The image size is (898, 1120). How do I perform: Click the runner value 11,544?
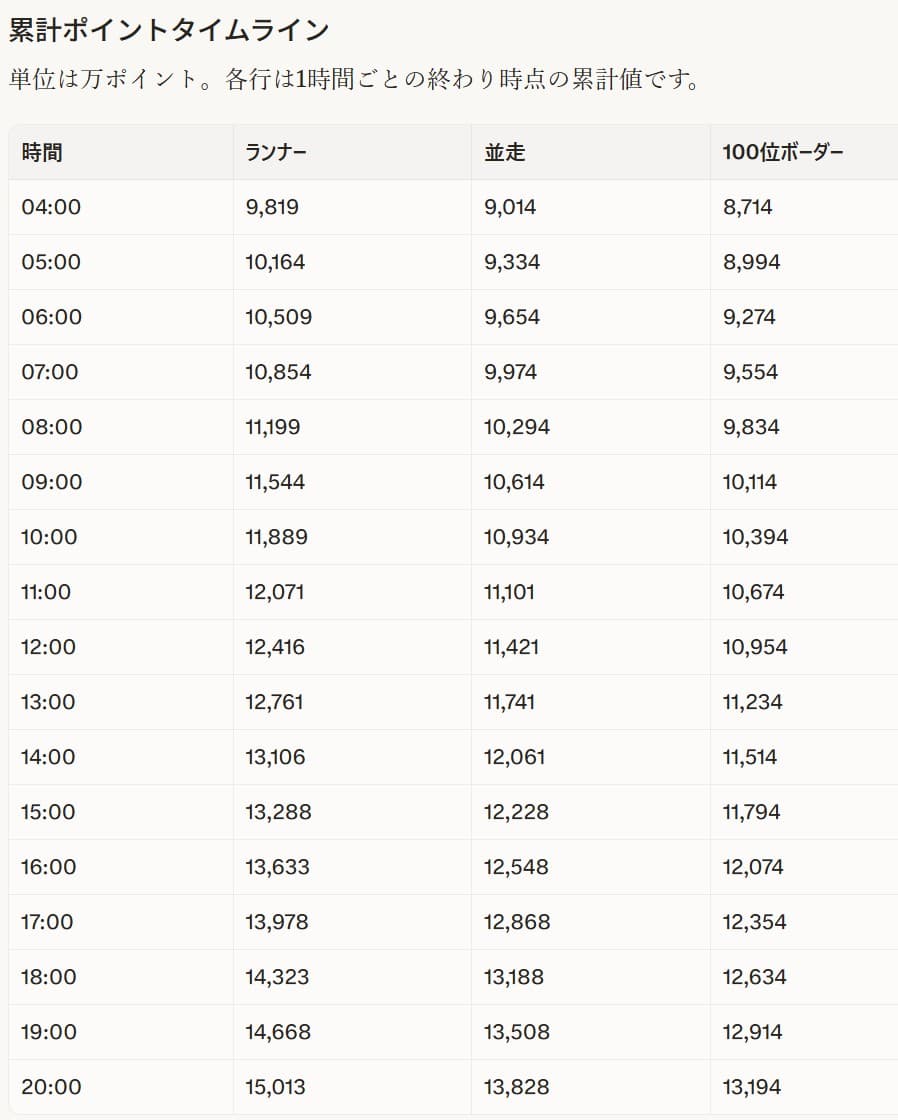[276, 483]
